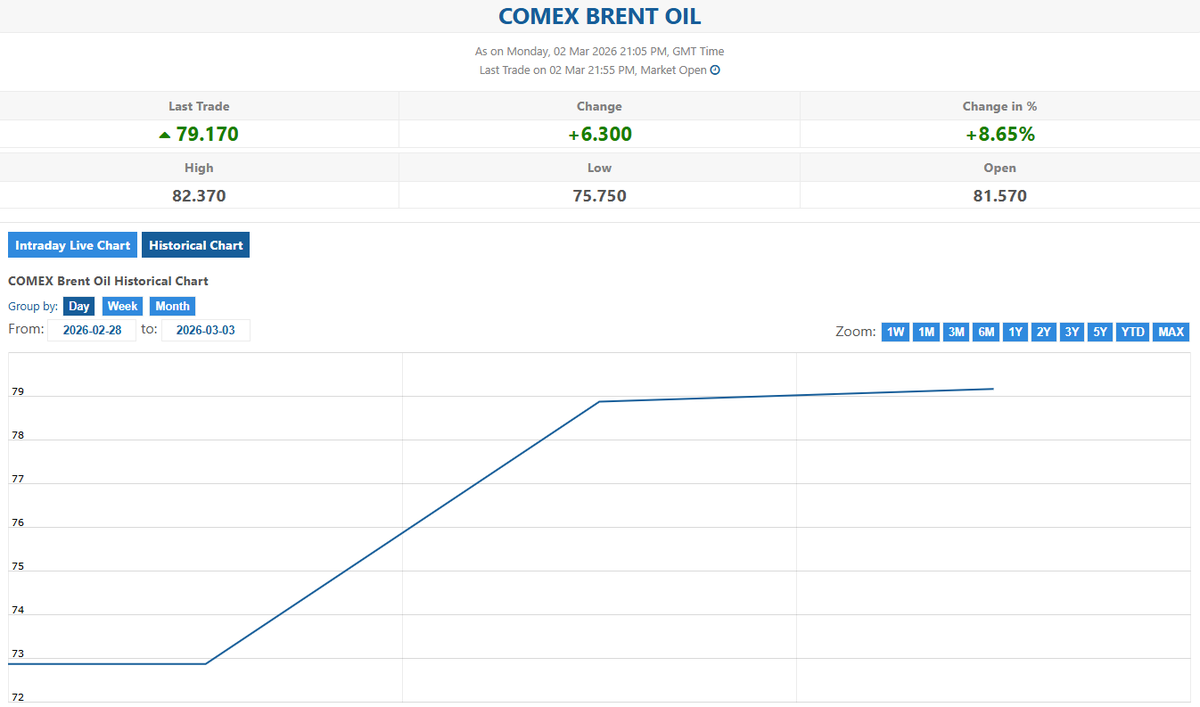Switch to Historical Chart tab

tap(196, 245)
